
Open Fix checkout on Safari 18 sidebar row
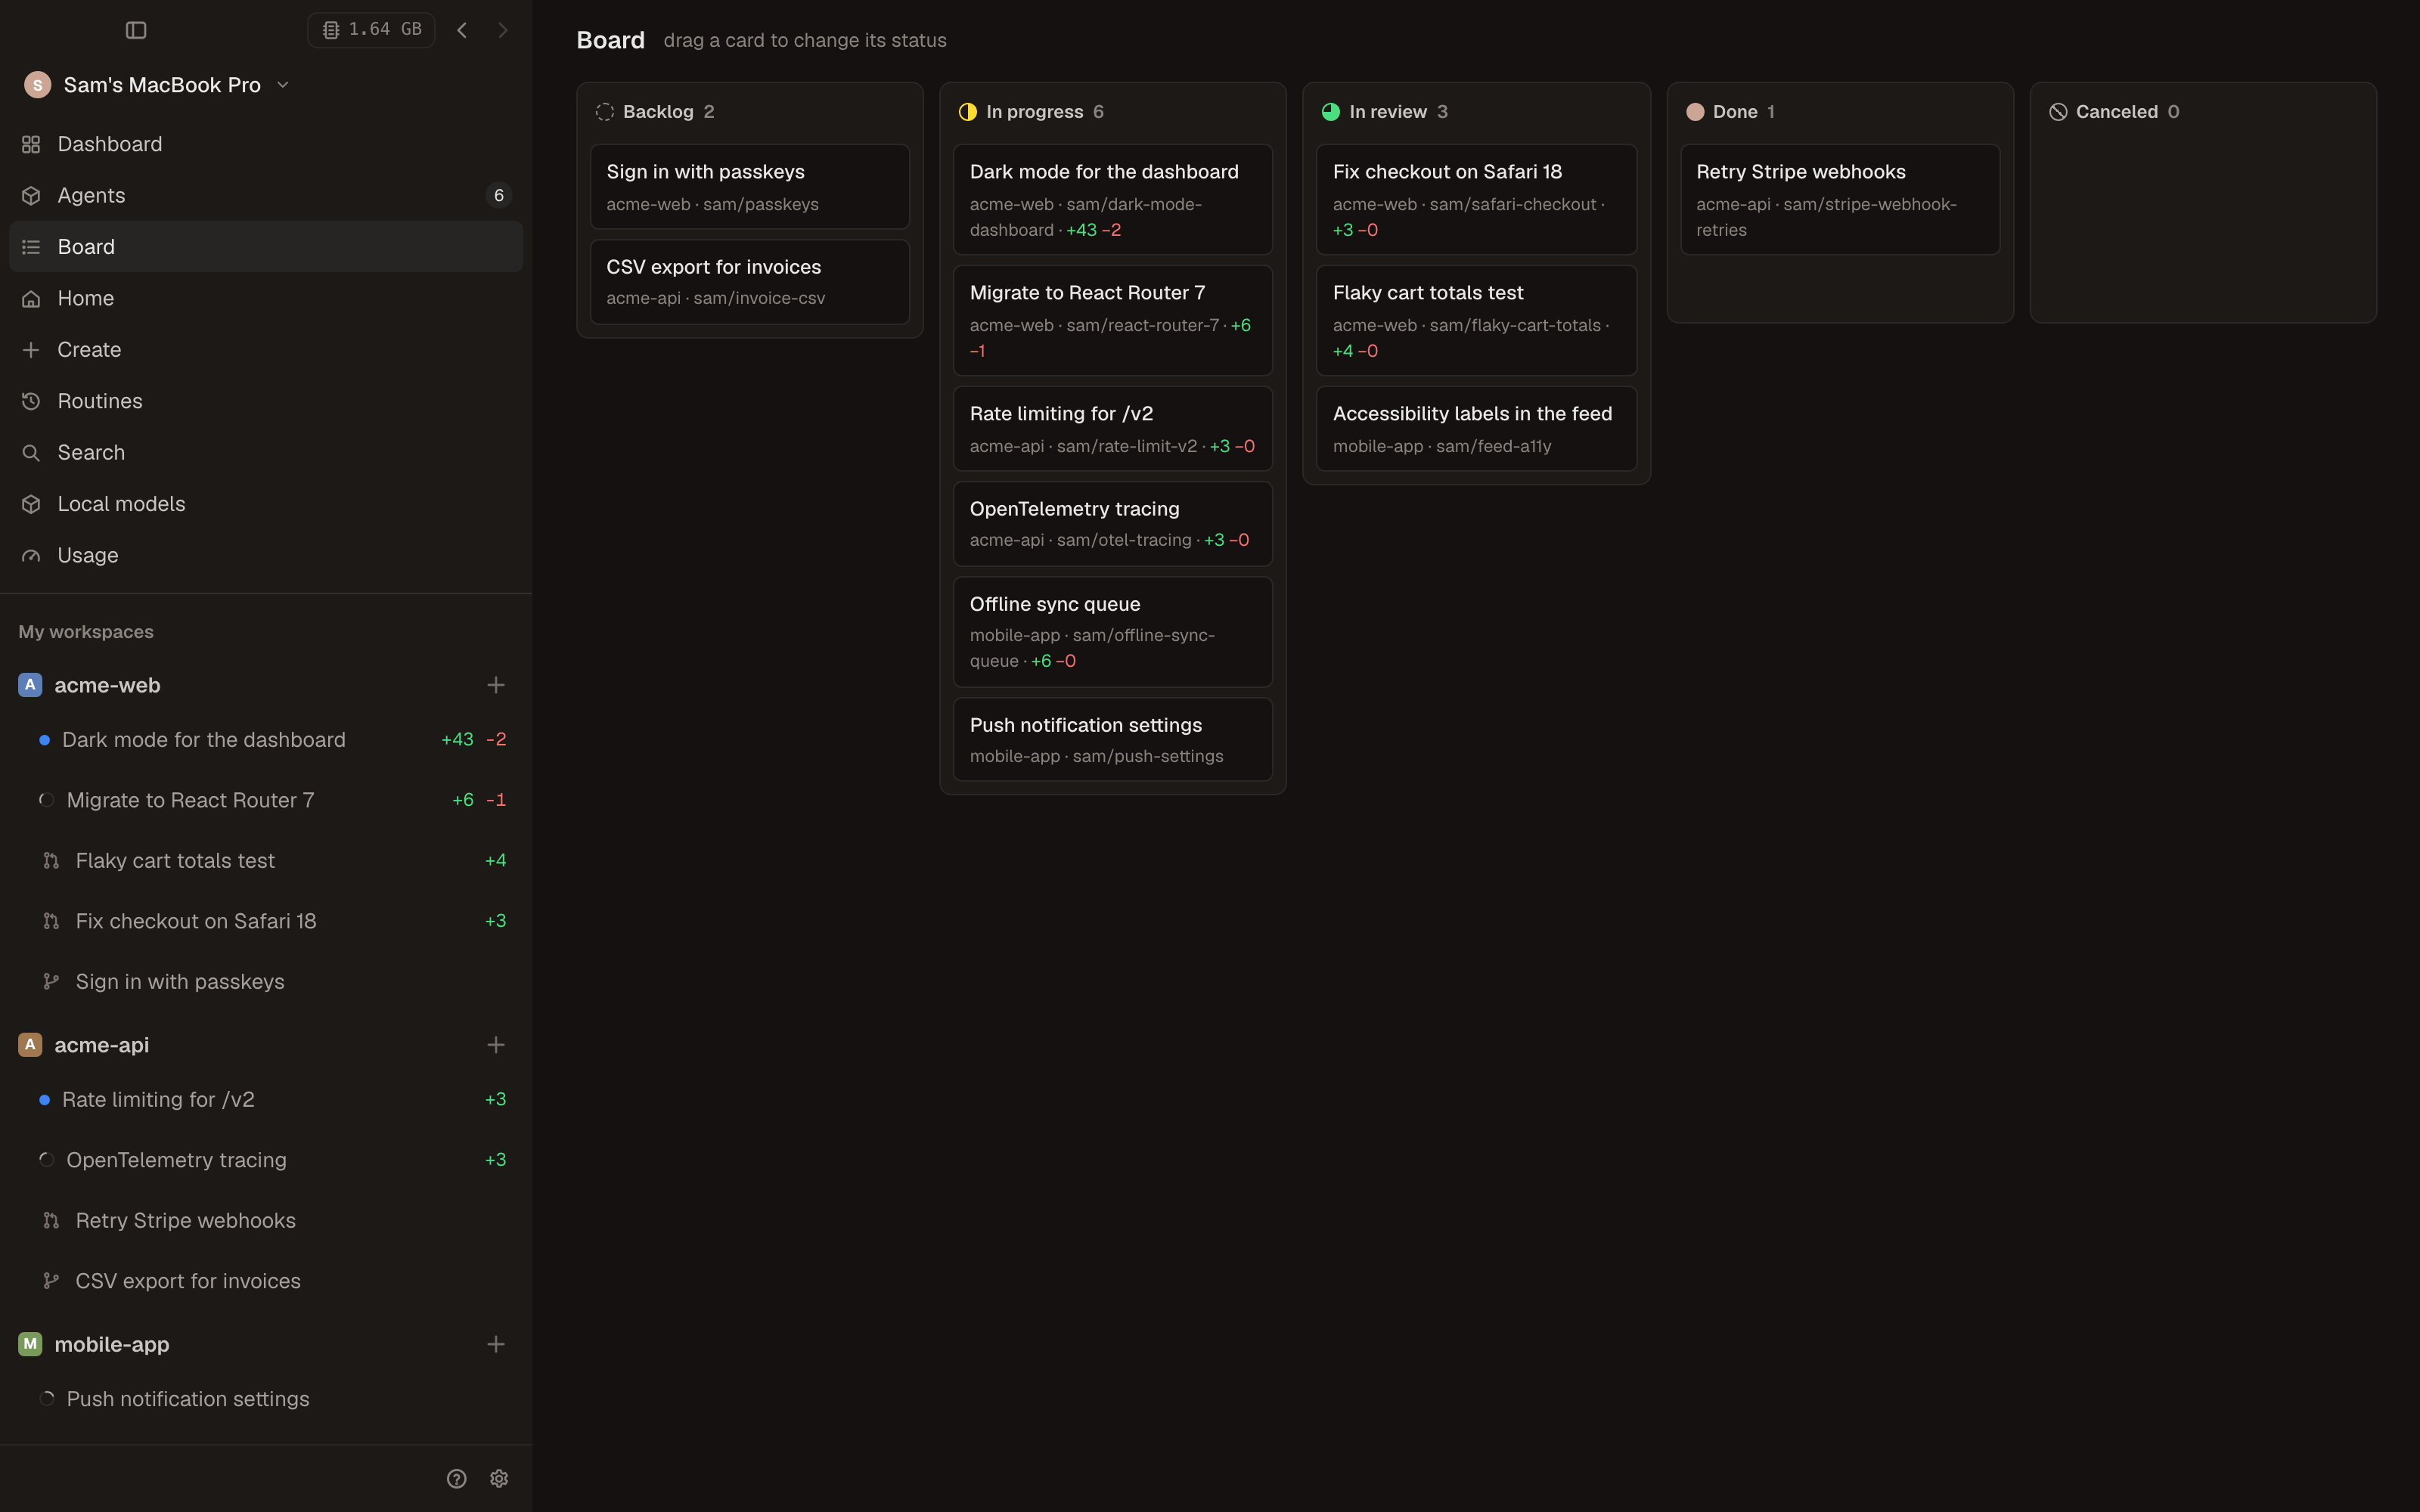pyautogui.click(x=266, y=921)
